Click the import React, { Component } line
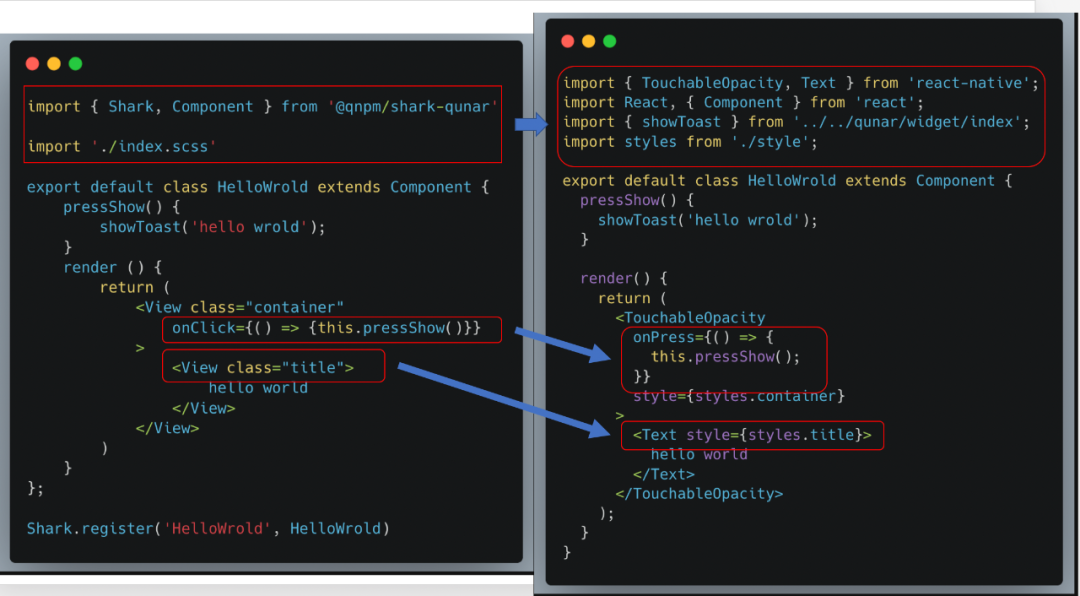The height and width of the screenshot is (596, 1080). [743, 103]
